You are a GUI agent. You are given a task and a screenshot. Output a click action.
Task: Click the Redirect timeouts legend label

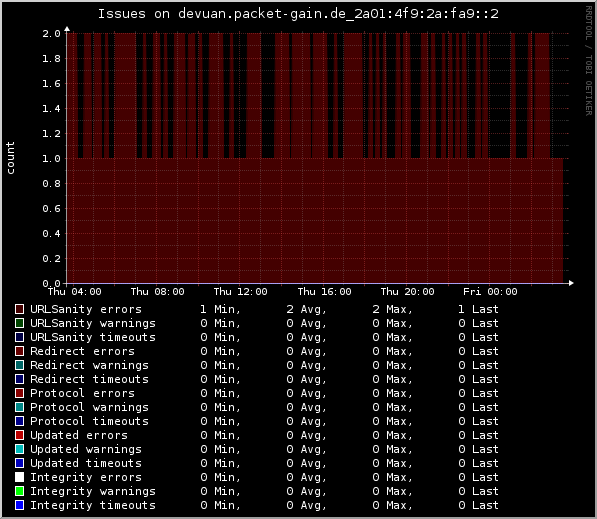89,379
